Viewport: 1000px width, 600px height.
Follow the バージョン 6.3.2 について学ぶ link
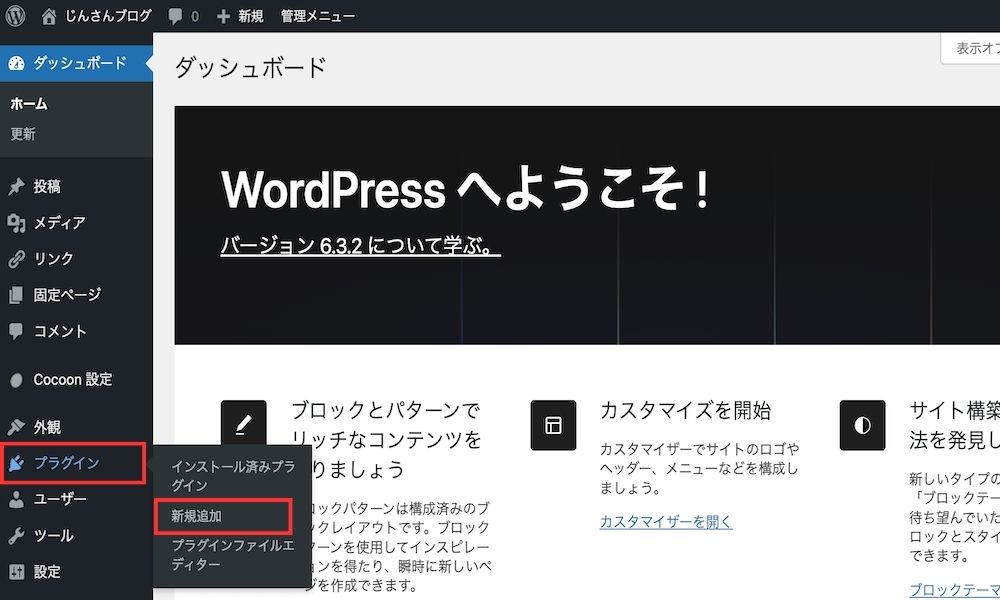point(360,245)
